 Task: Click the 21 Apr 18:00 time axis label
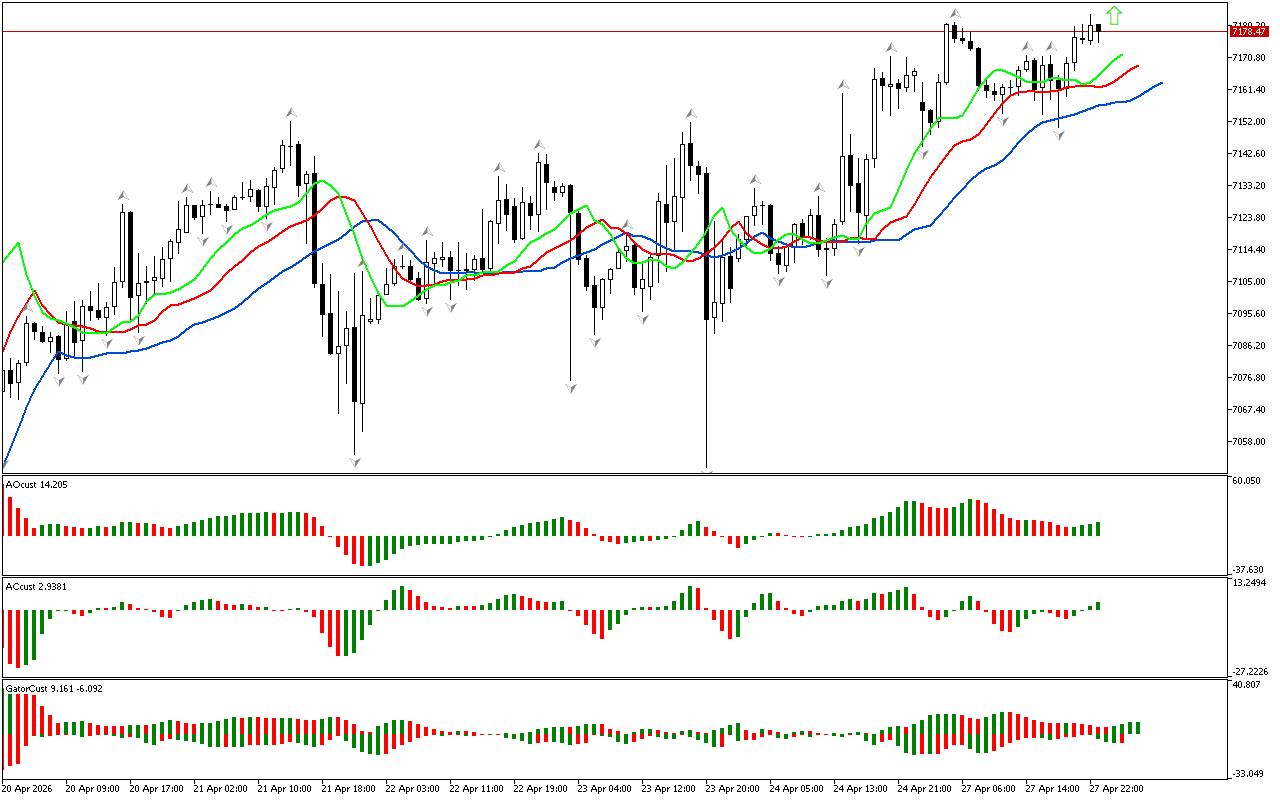[346, 789]
